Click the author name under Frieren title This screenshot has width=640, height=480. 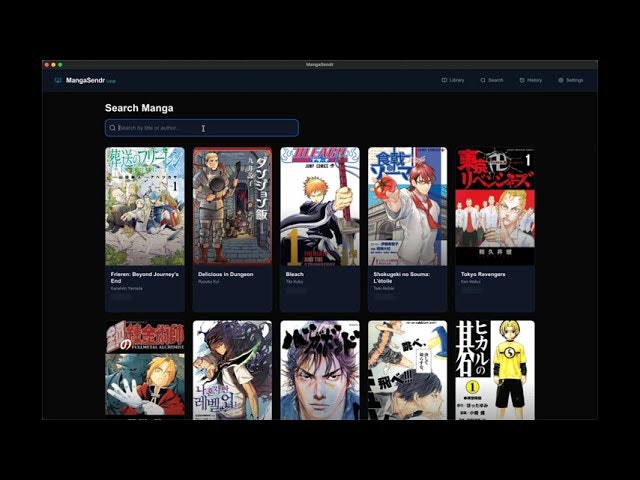click(x=127, y=288)
